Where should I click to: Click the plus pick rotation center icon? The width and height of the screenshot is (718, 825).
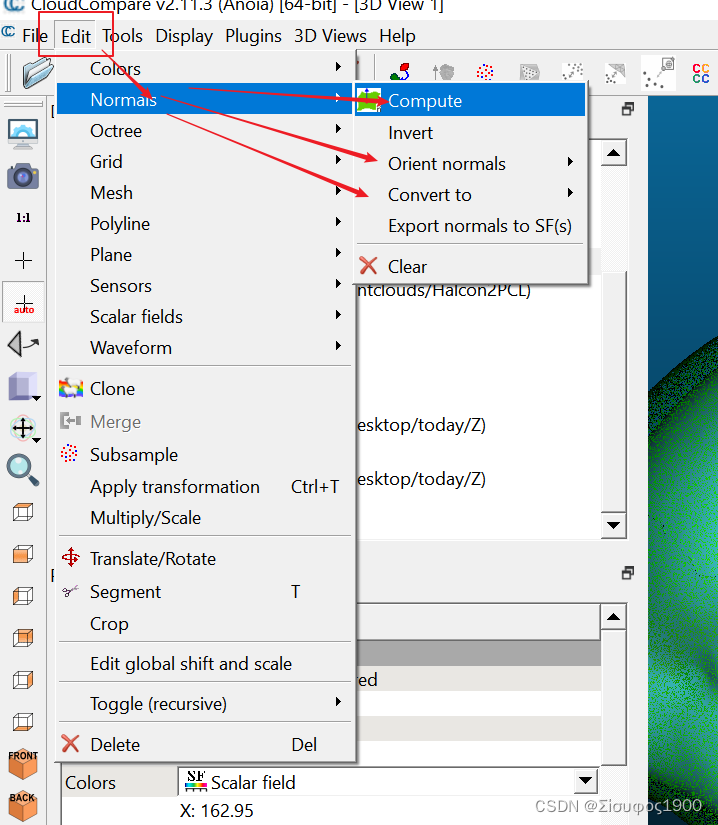point(23,260)
